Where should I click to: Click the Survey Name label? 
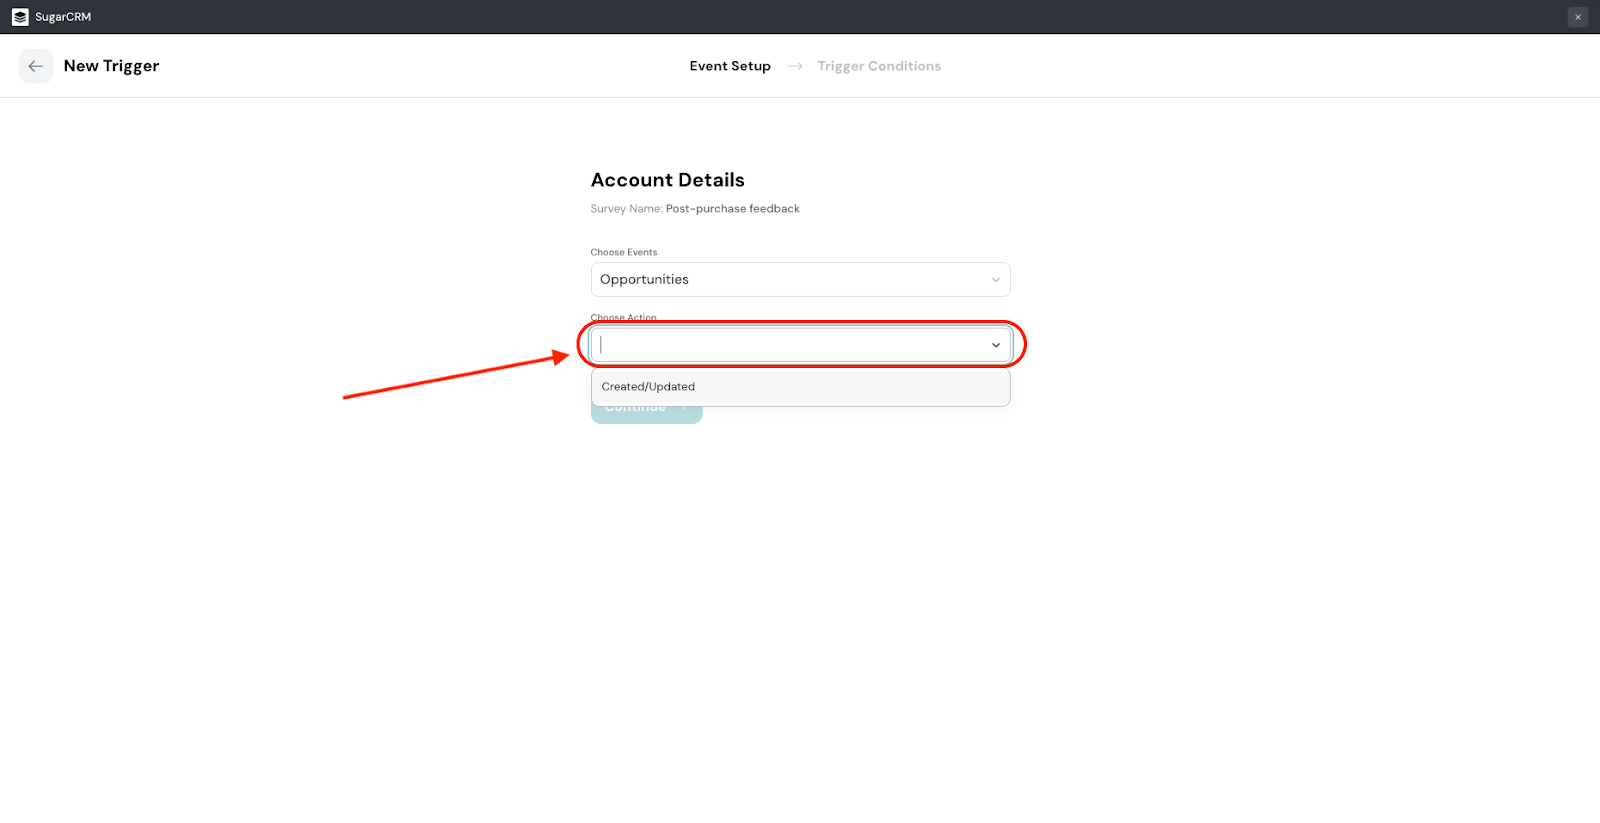click(x=626, y=209)
